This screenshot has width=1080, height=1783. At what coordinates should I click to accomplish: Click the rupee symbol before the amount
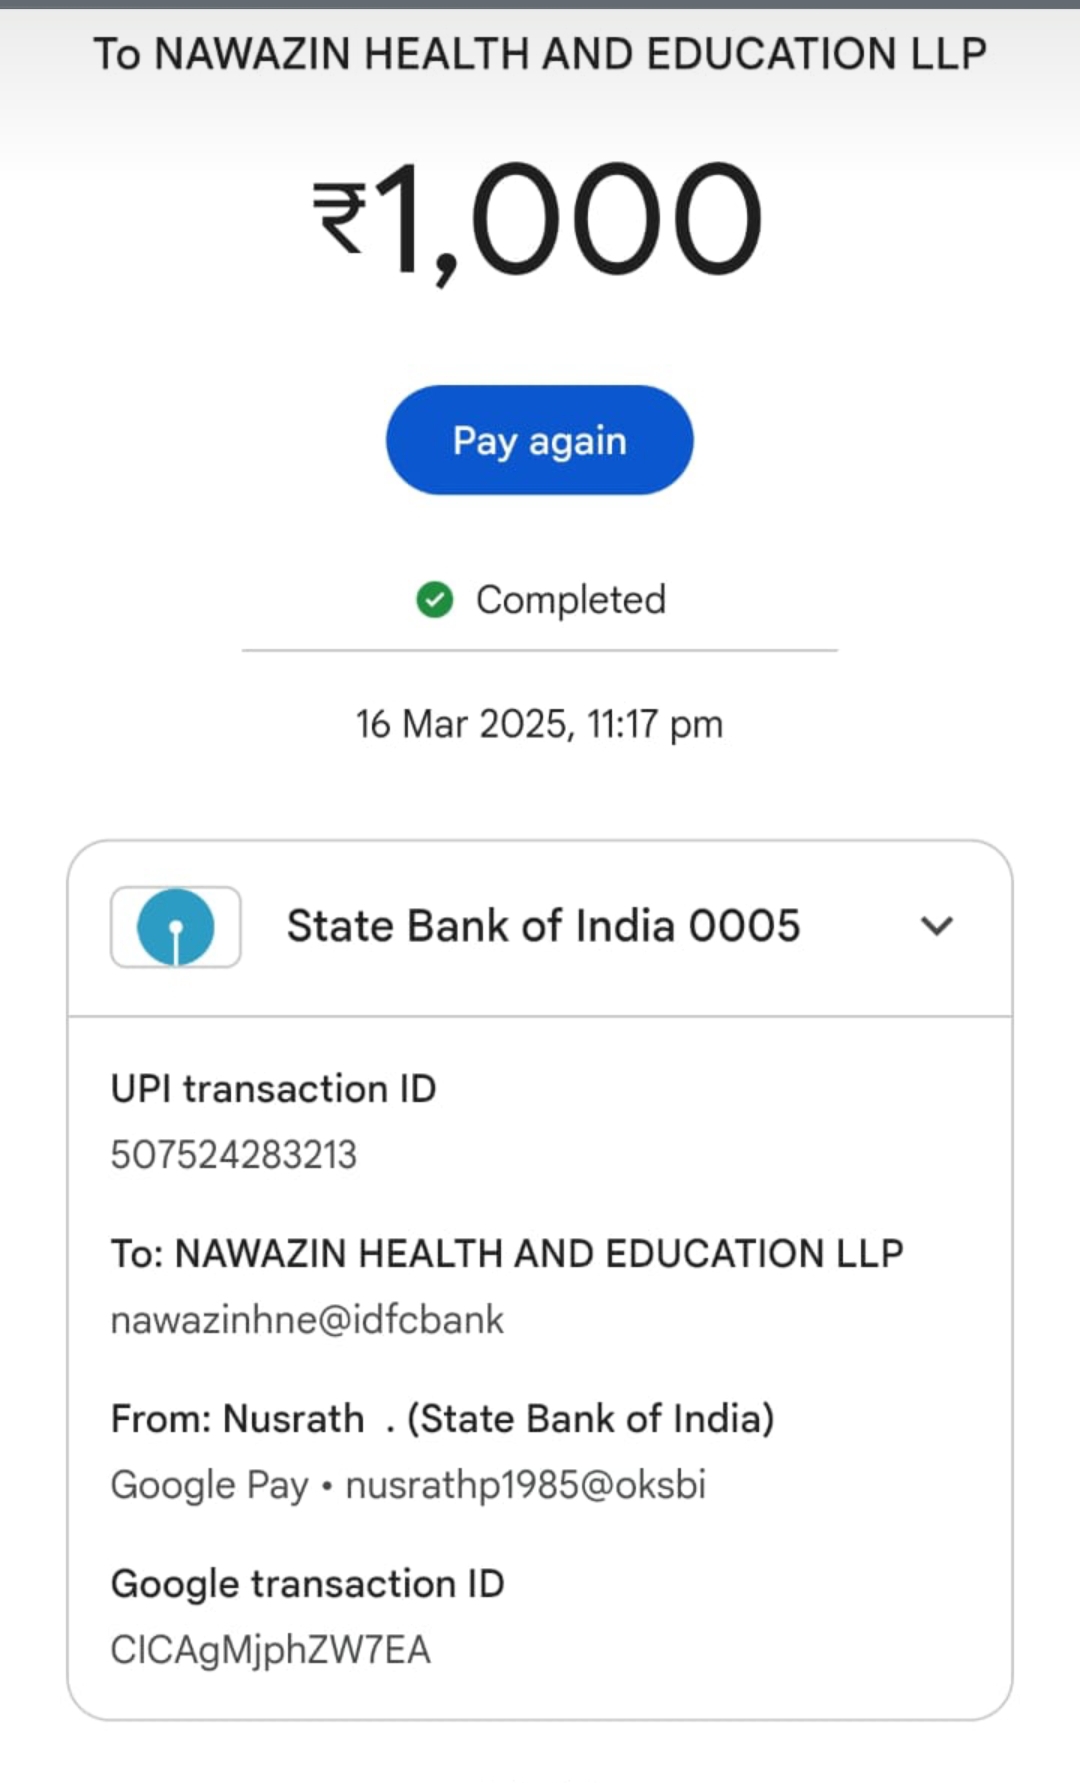(340, 217)
